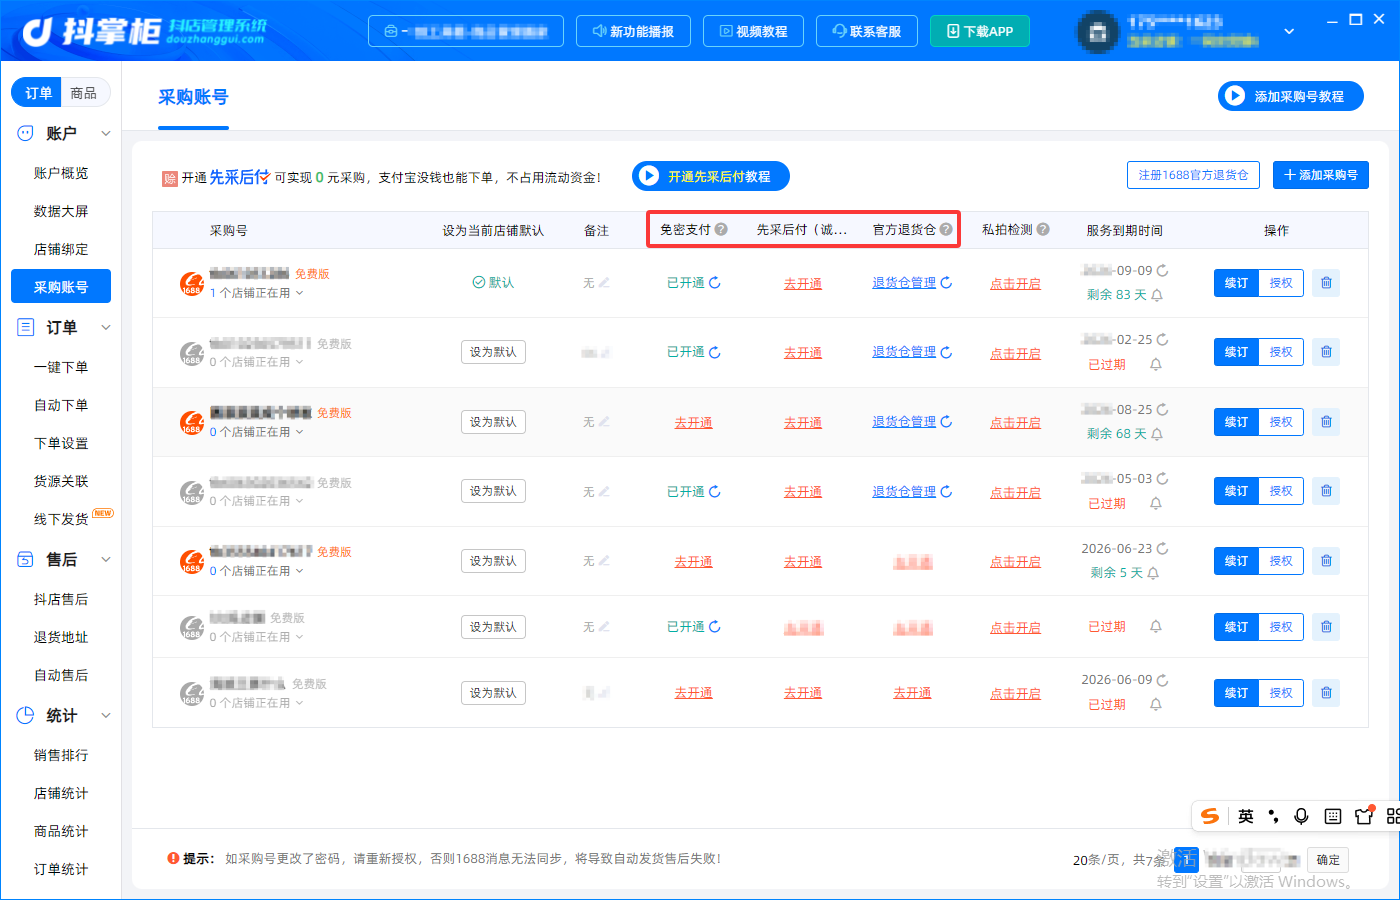Click 联系客服 button
This screenshot has height=900, width=1400.
tap(867, 31)
